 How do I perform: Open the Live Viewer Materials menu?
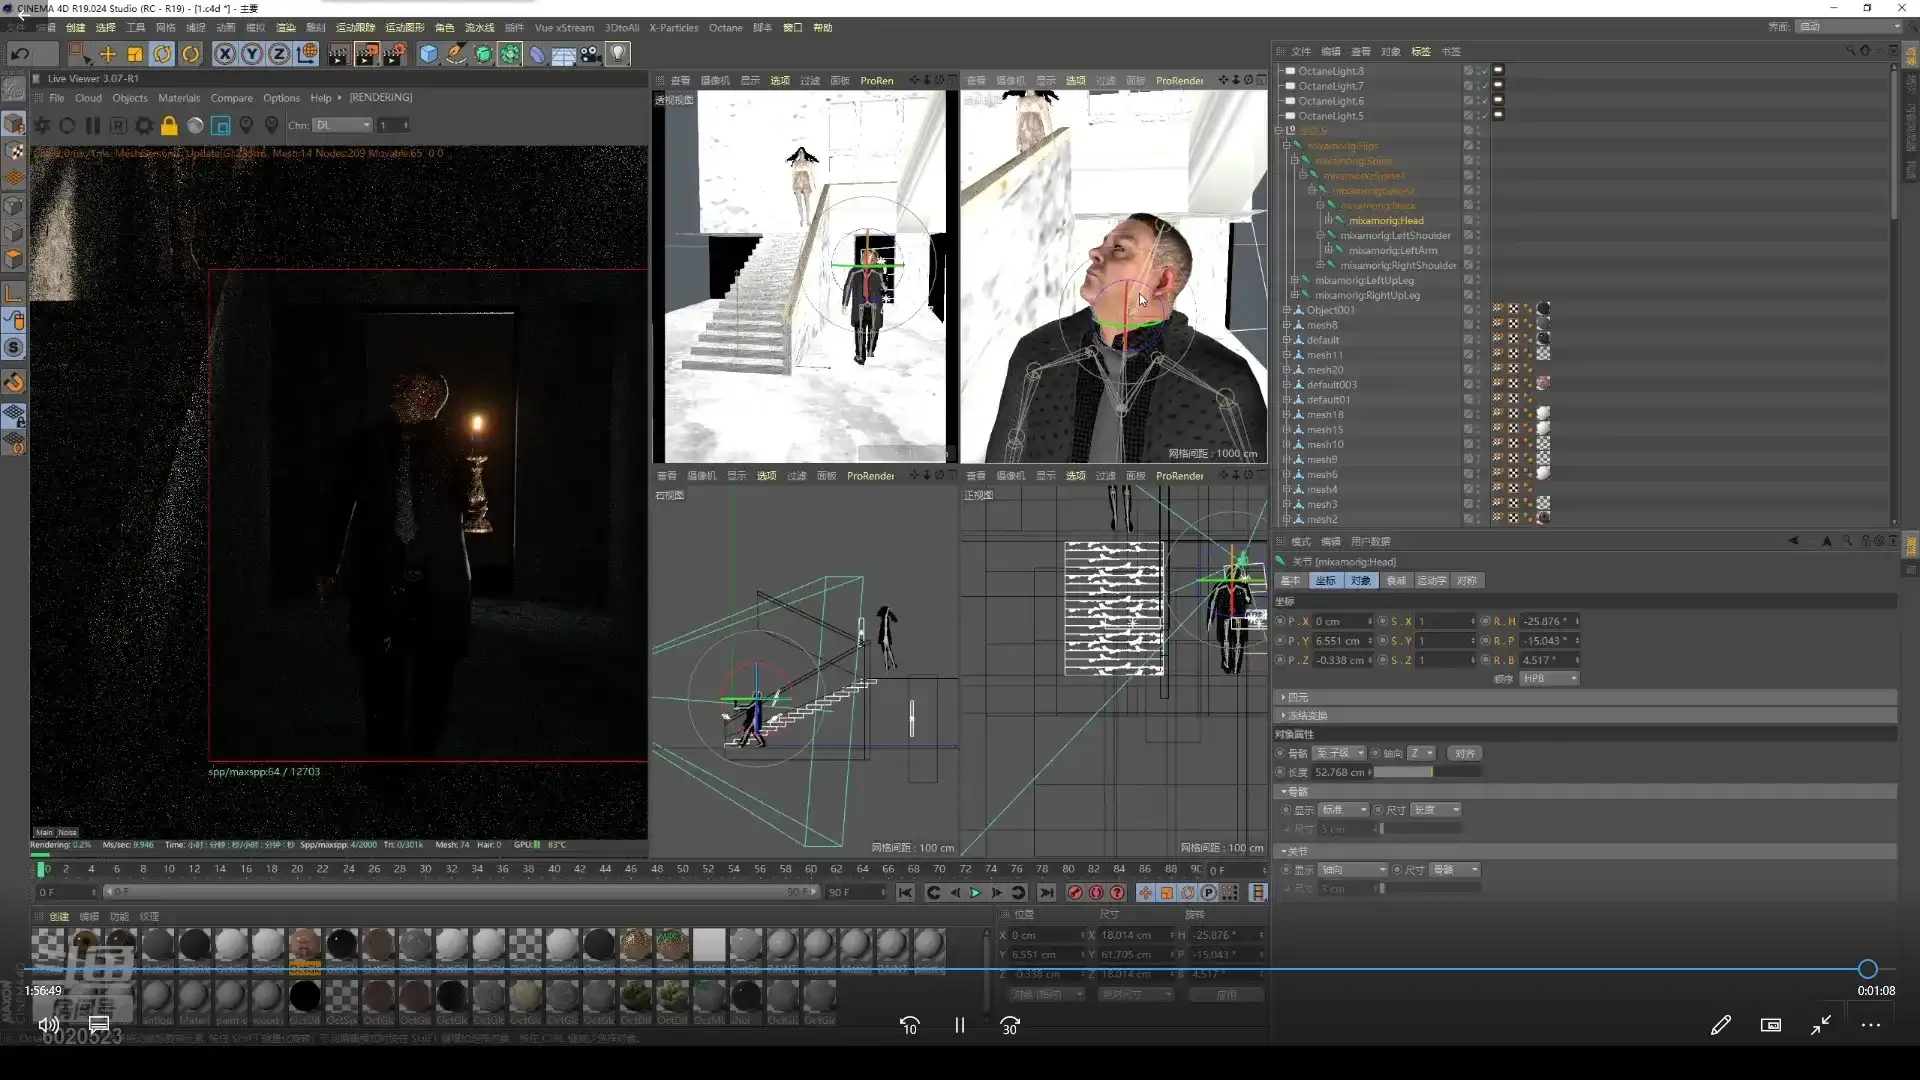coord(179,98)
